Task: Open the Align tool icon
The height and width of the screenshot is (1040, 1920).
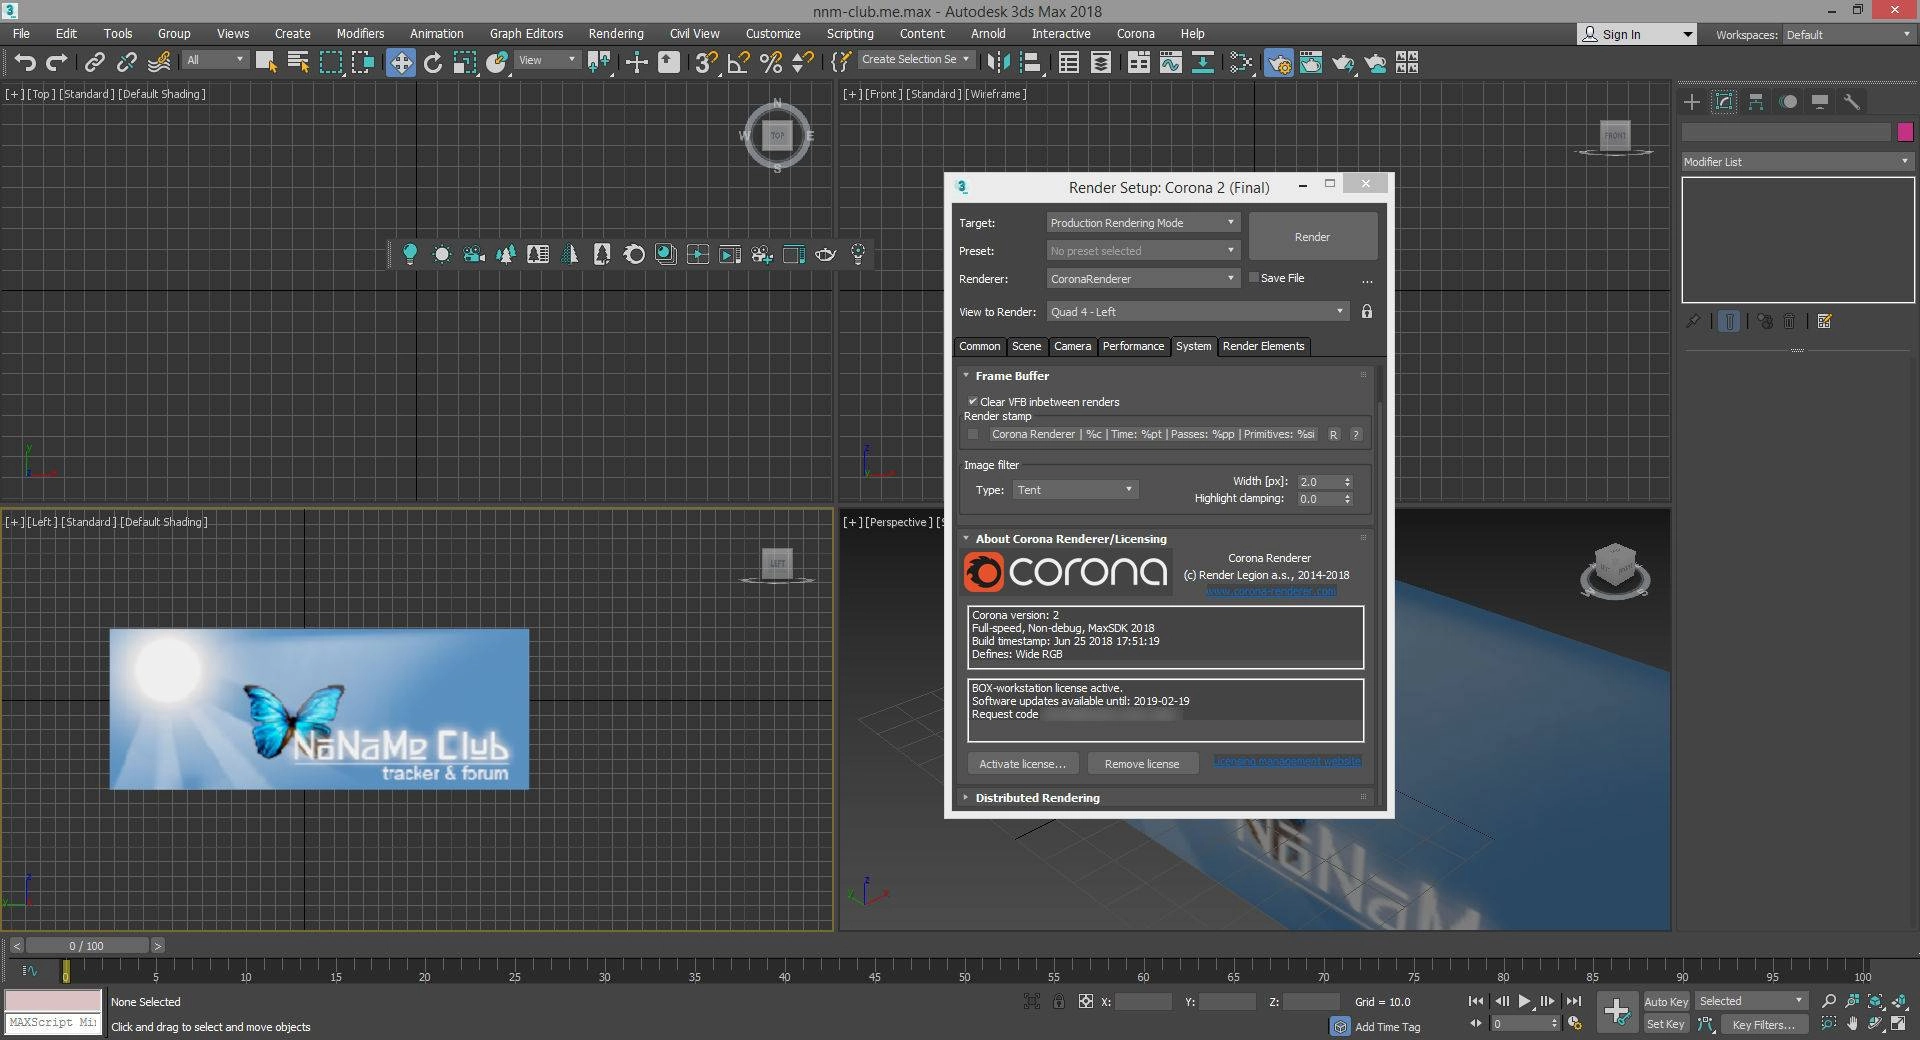Action: click(1030, 63)
